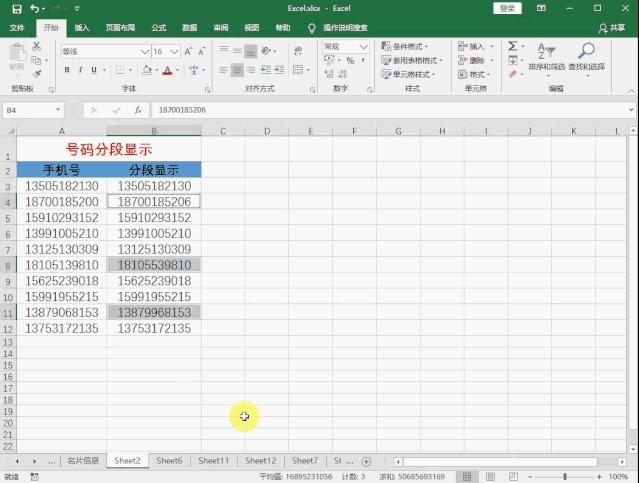Viewport: 639px width, 483px height.
Task: Click the login (登录) button
Action: [507, 8]
